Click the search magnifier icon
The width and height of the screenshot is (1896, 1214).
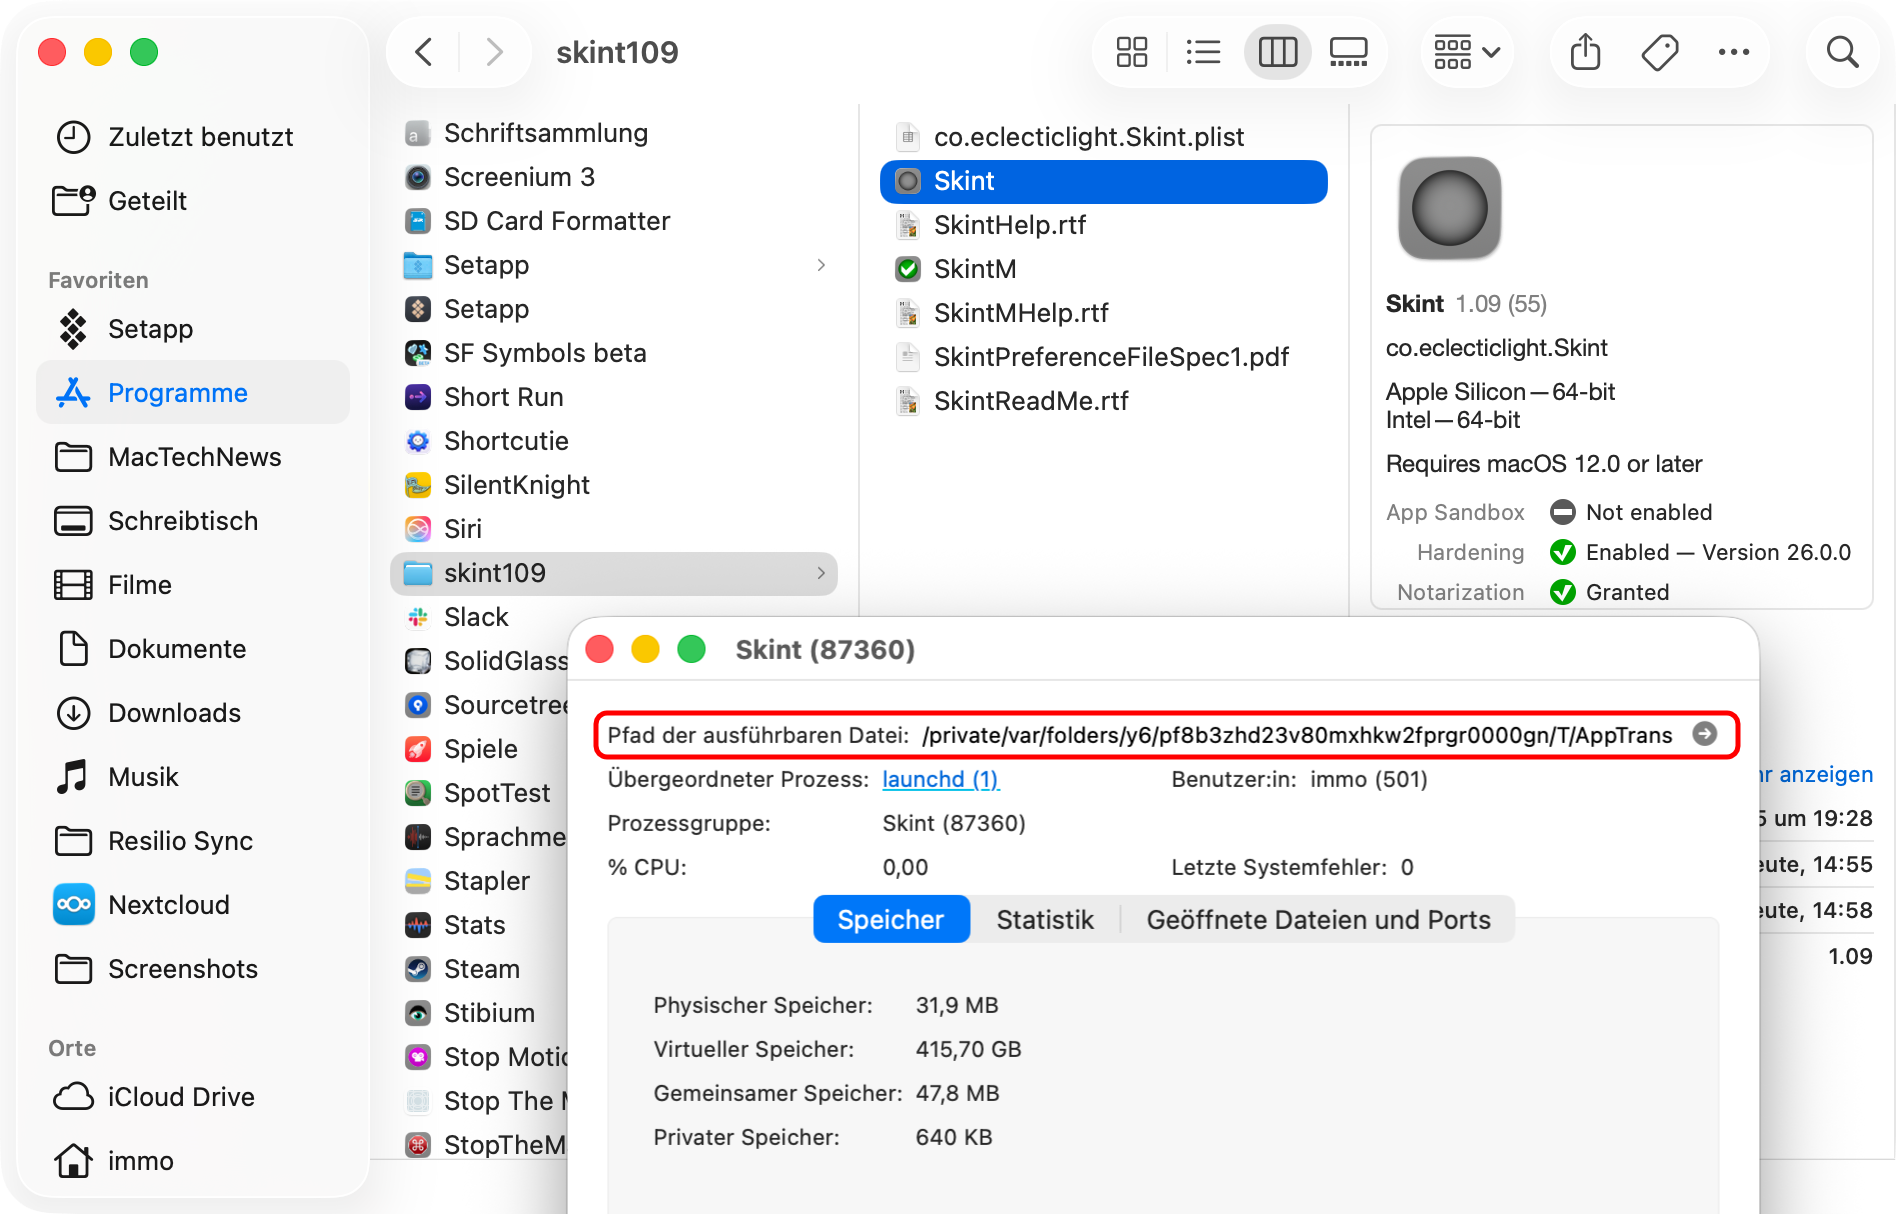[1842, 52]
